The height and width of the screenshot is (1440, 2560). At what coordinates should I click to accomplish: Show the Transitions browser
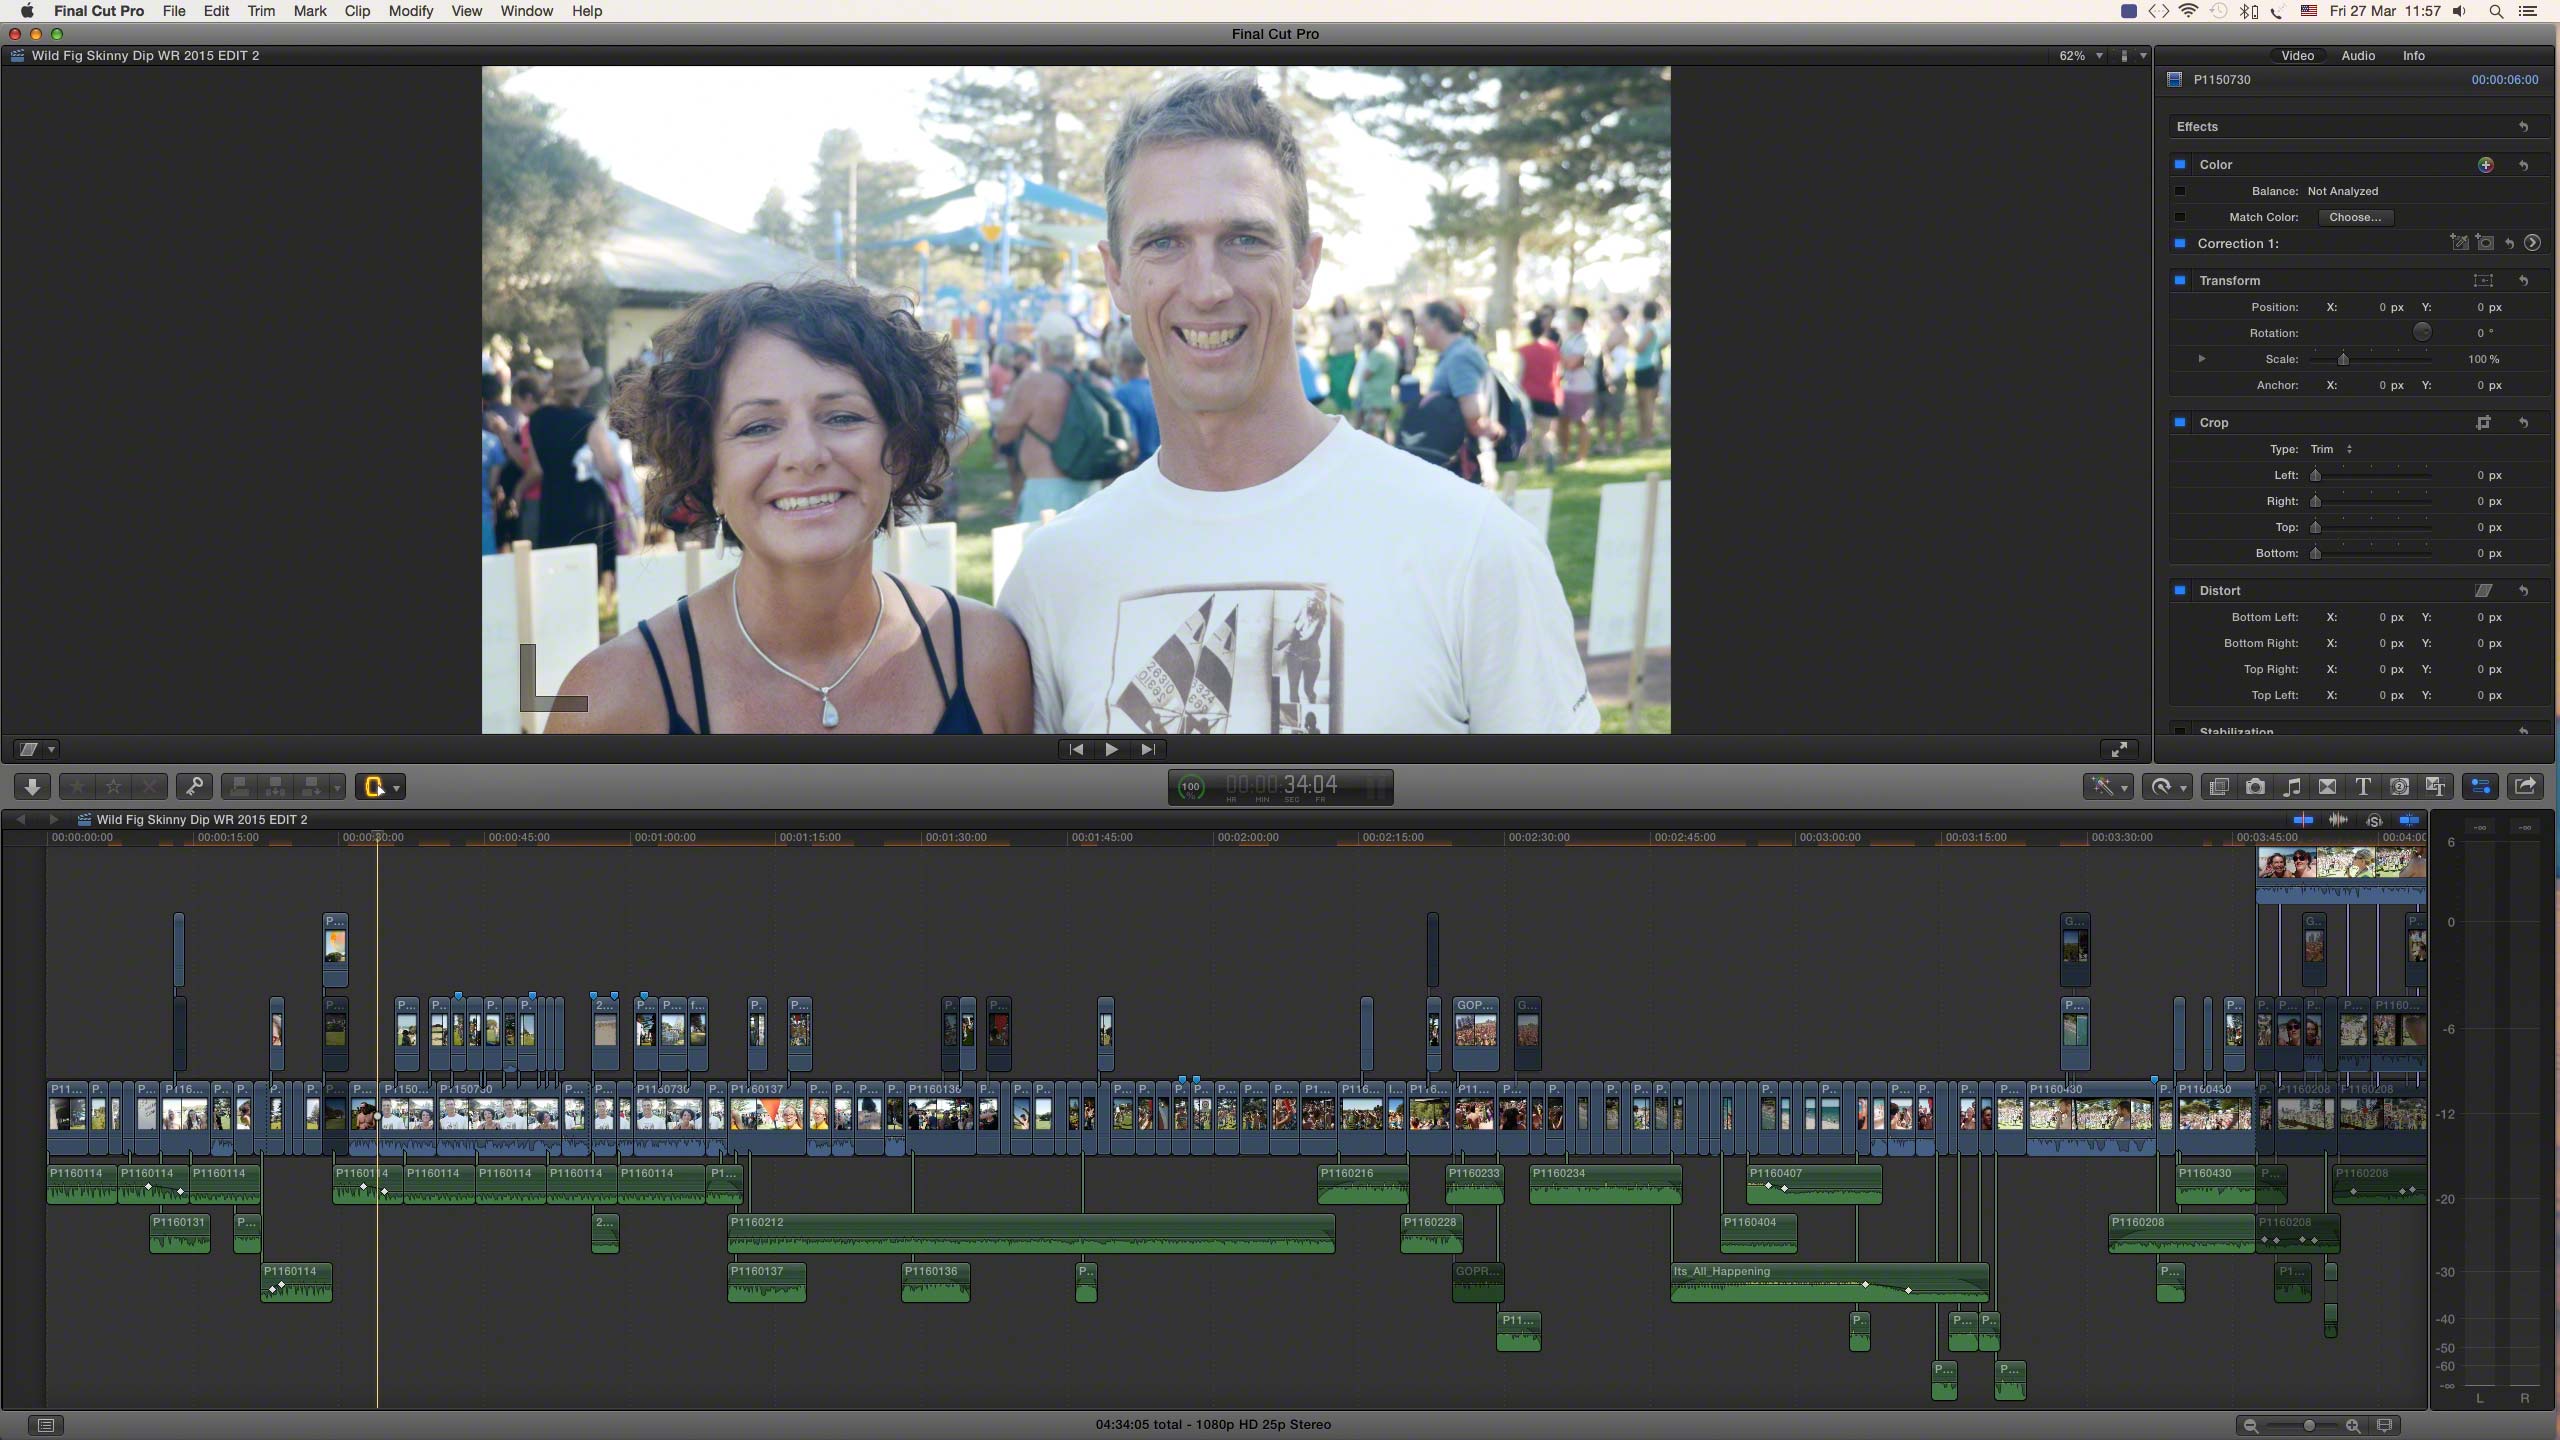[x=2328, y=787]
